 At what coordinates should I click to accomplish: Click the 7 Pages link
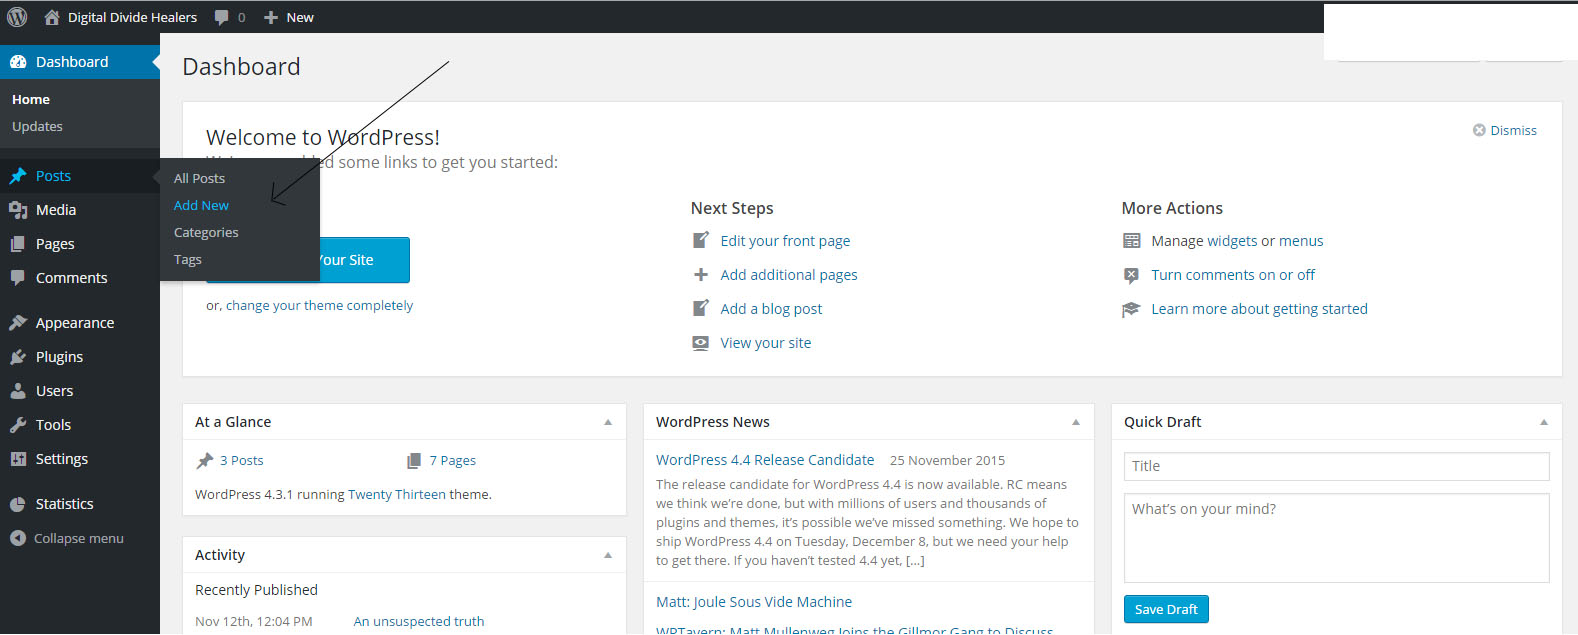point(453,460)
